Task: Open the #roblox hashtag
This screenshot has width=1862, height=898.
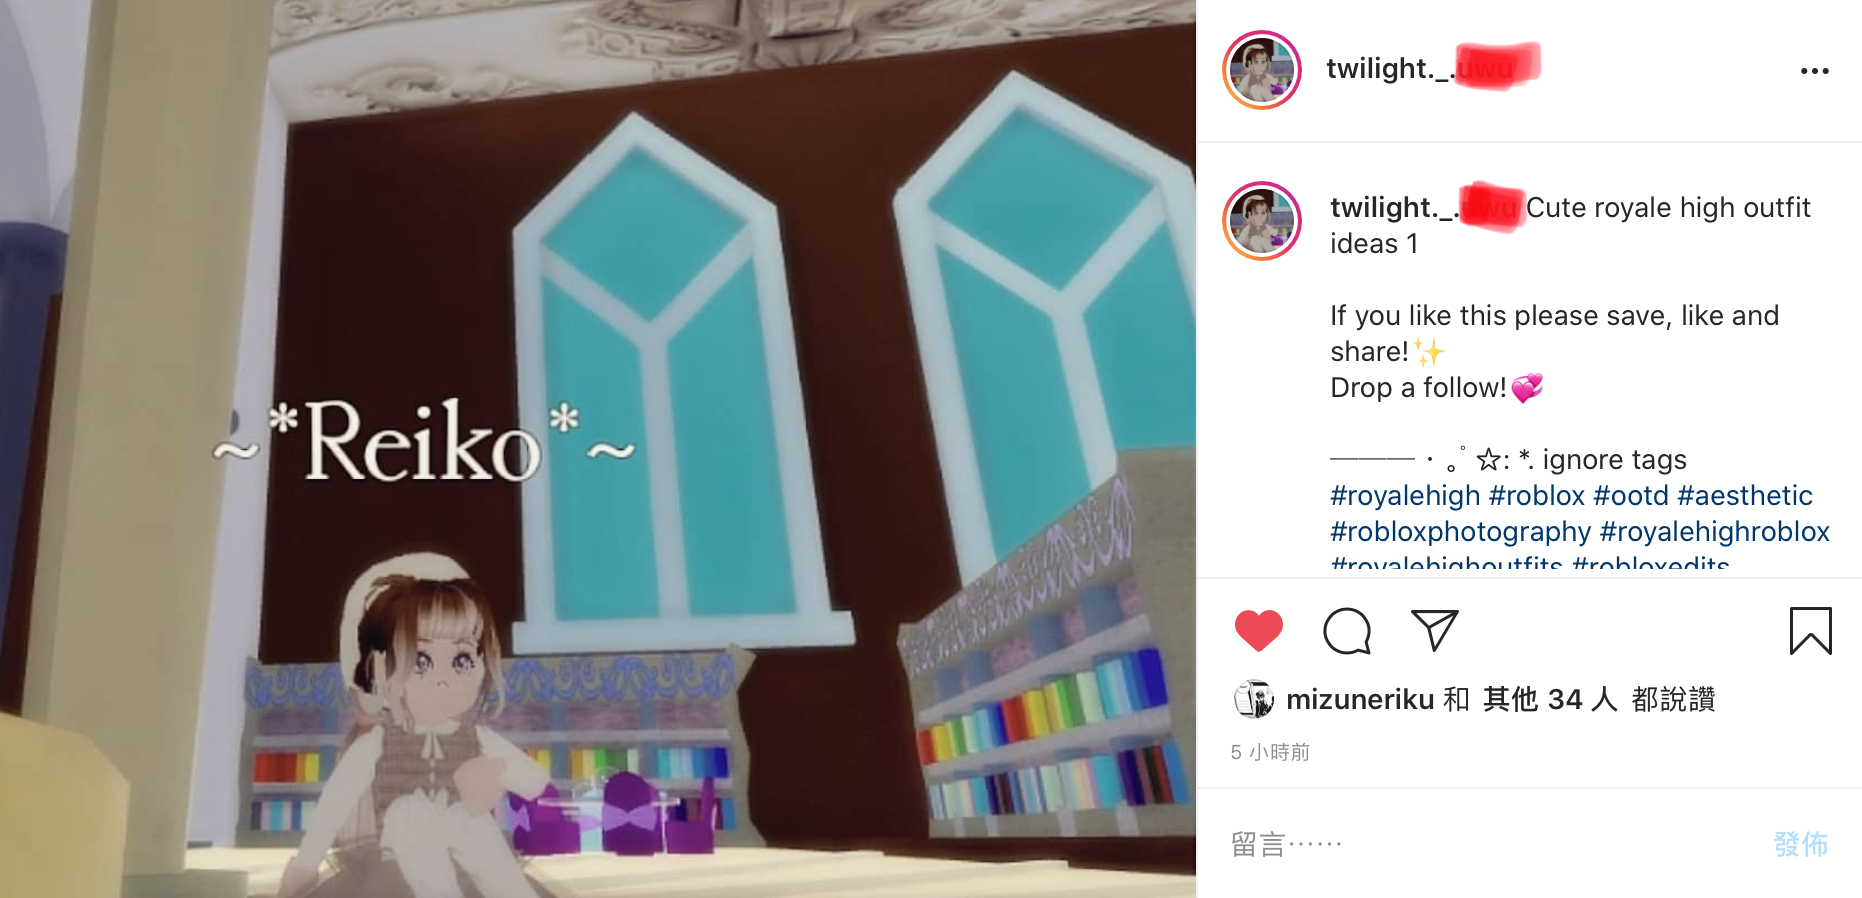Action: click(x=1537, y=495)
